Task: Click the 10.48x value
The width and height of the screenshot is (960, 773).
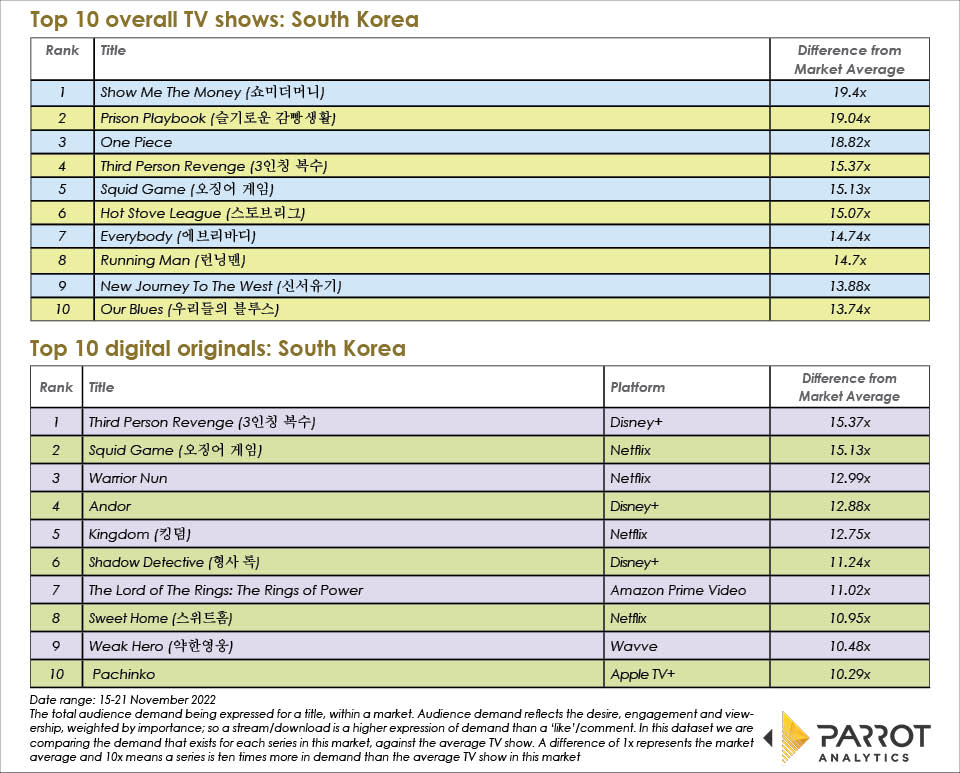Action: coord(850,646)
